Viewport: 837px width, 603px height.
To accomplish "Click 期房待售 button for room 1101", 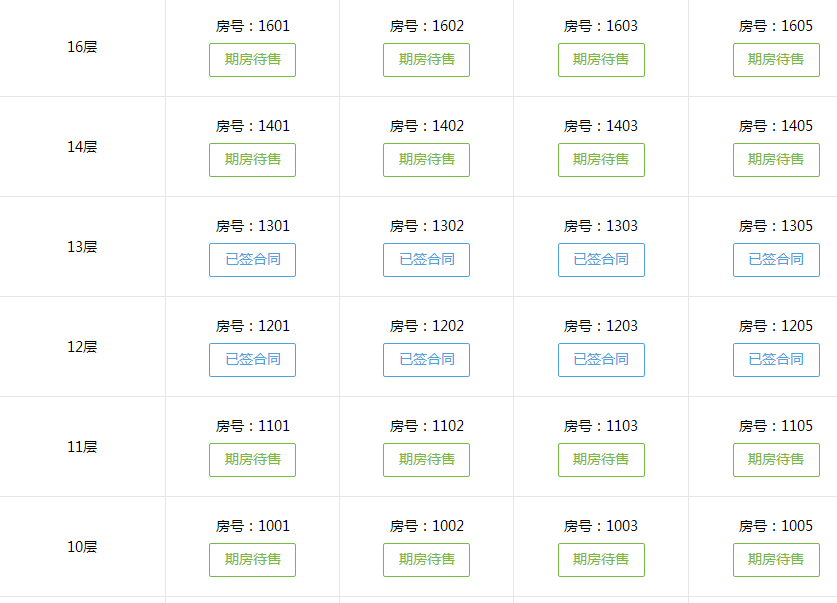I will point(252,460).
